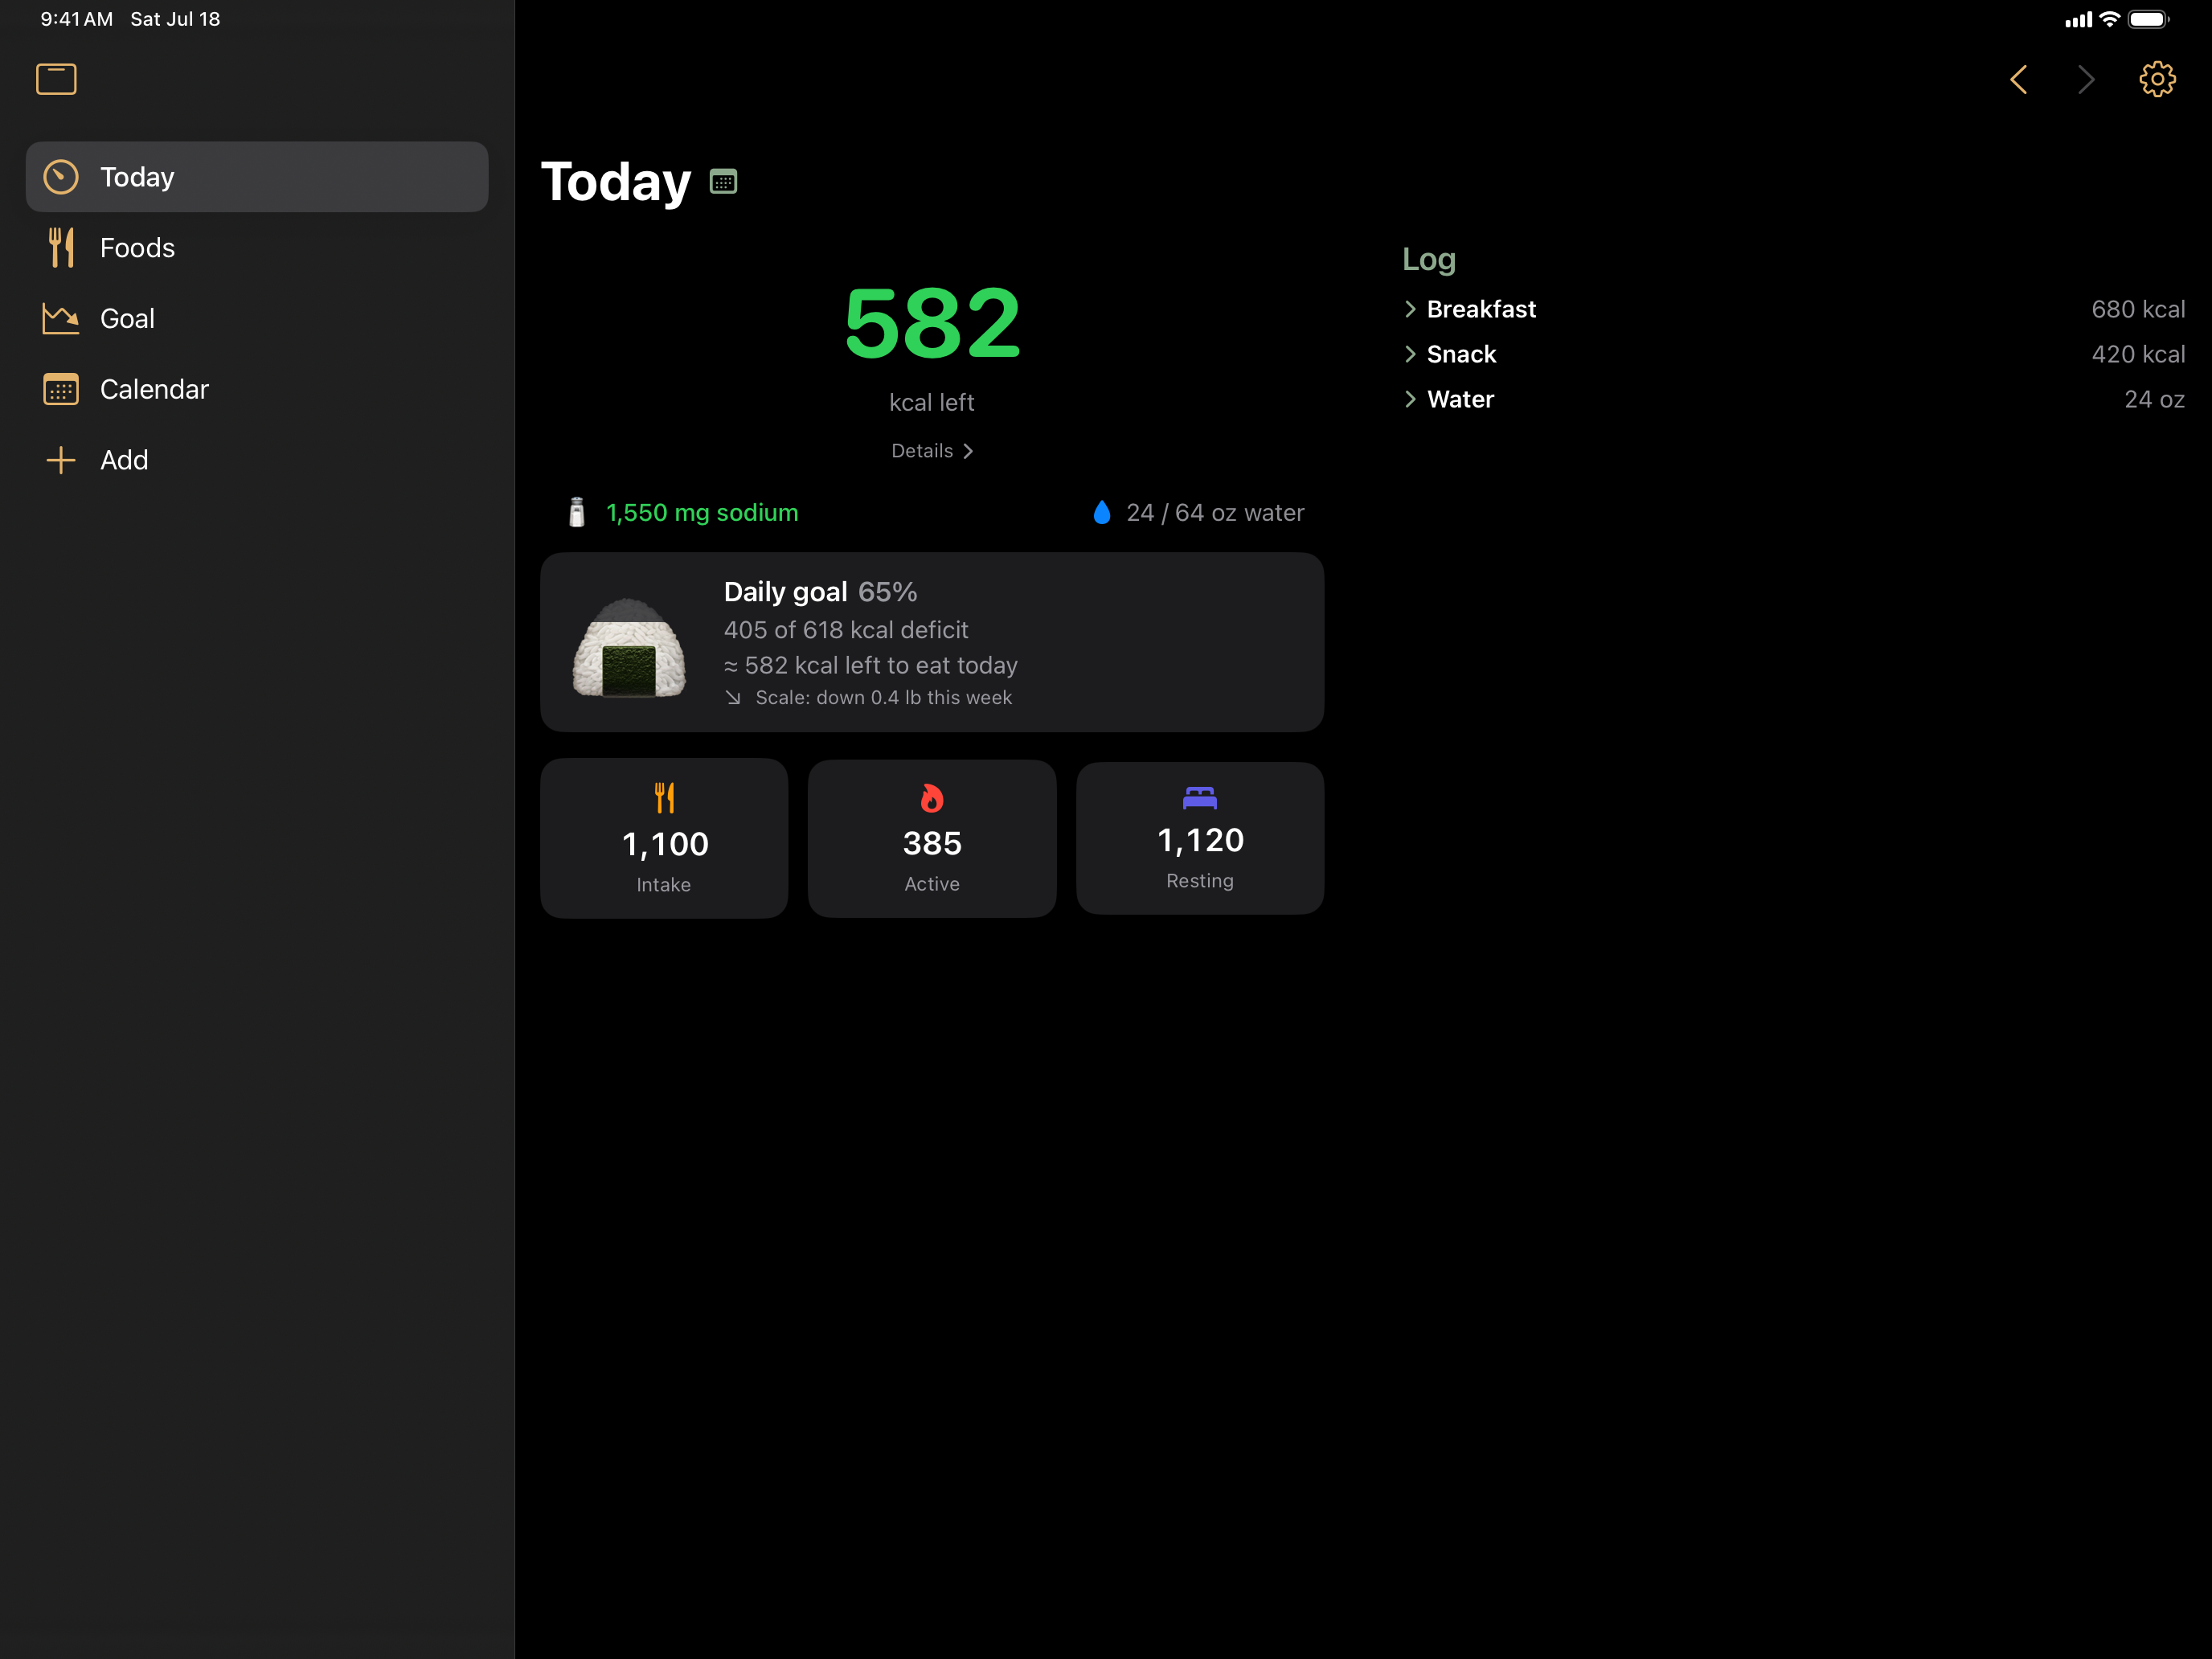Click the Foods fork-and-knife sidebar icon

tap(61, 247)
